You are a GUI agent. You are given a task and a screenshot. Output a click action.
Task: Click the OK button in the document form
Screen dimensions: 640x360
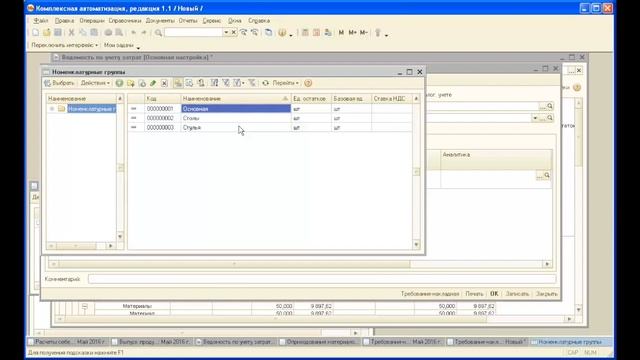(x=494, y=294)
